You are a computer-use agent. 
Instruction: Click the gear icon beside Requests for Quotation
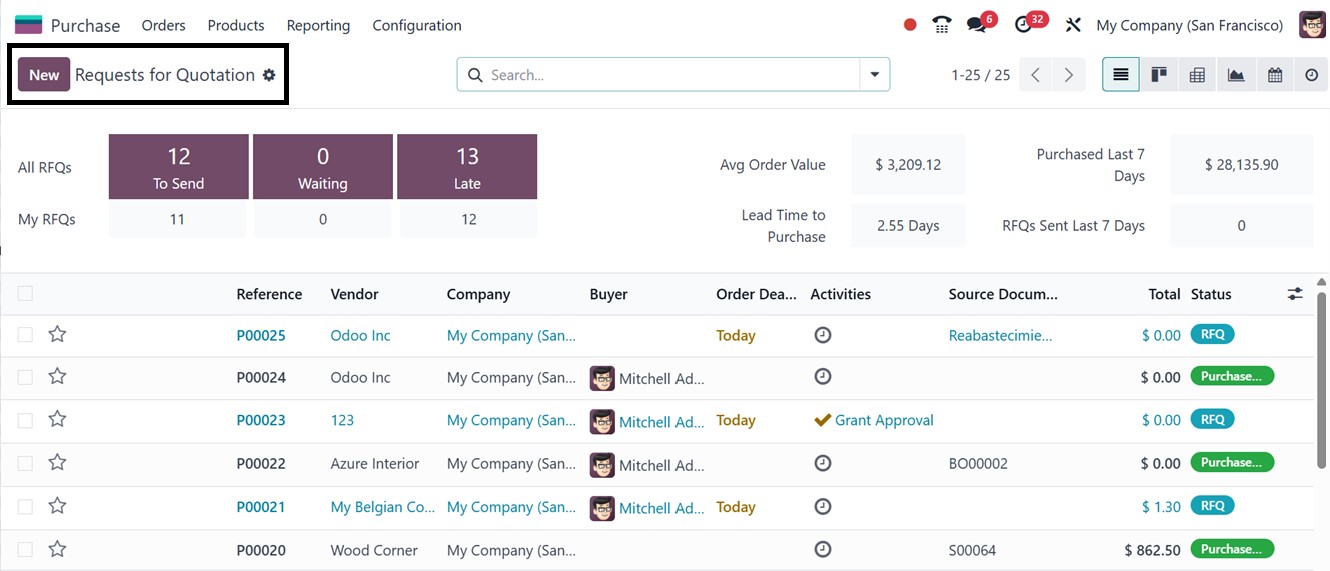click(x=268, y=75)
